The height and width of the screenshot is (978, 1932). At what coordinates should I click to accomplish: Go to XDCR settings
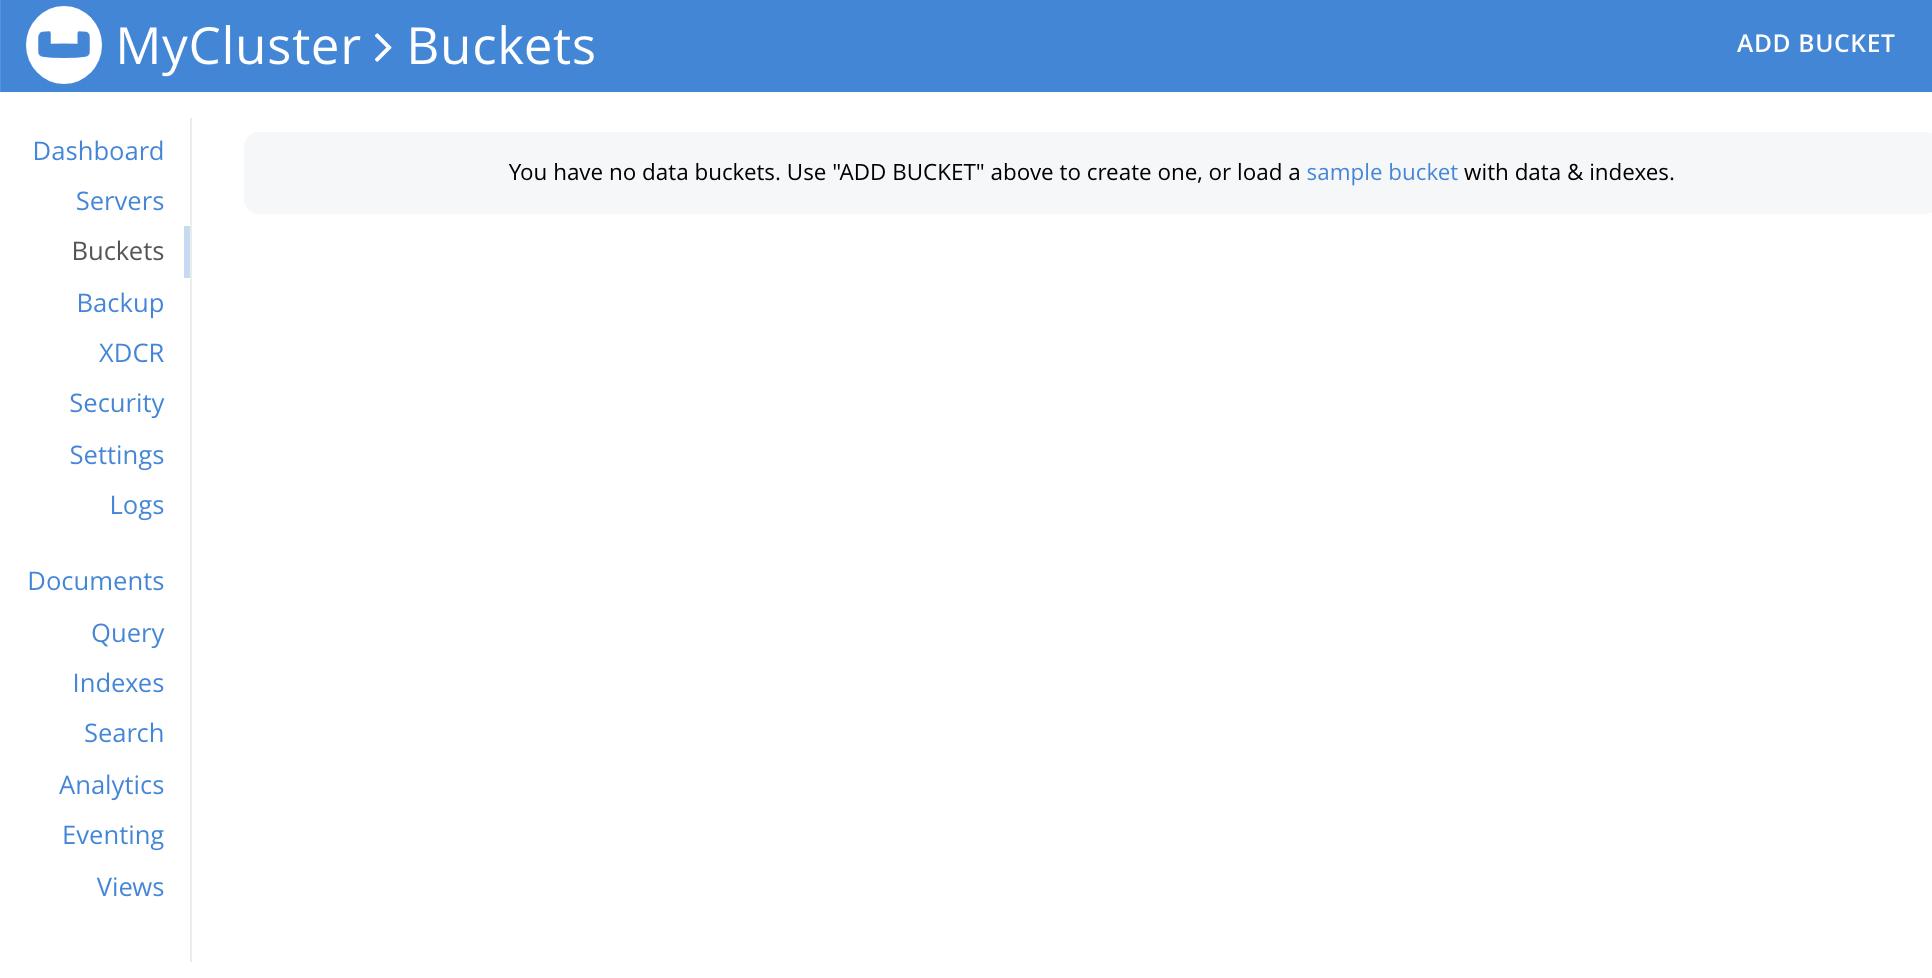point(131,352)
